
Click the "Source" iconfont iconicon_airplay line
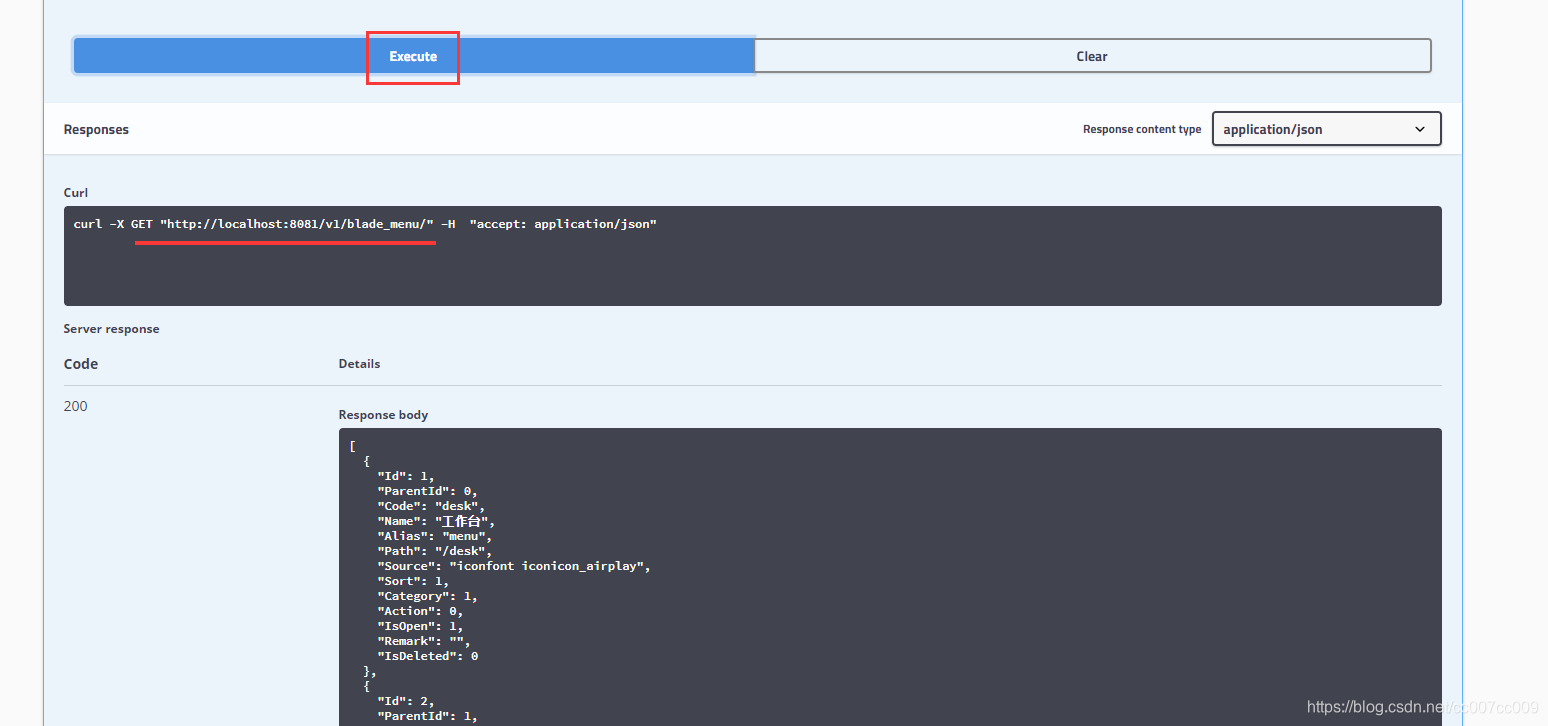pyautogui.click(x=514, y=566)
